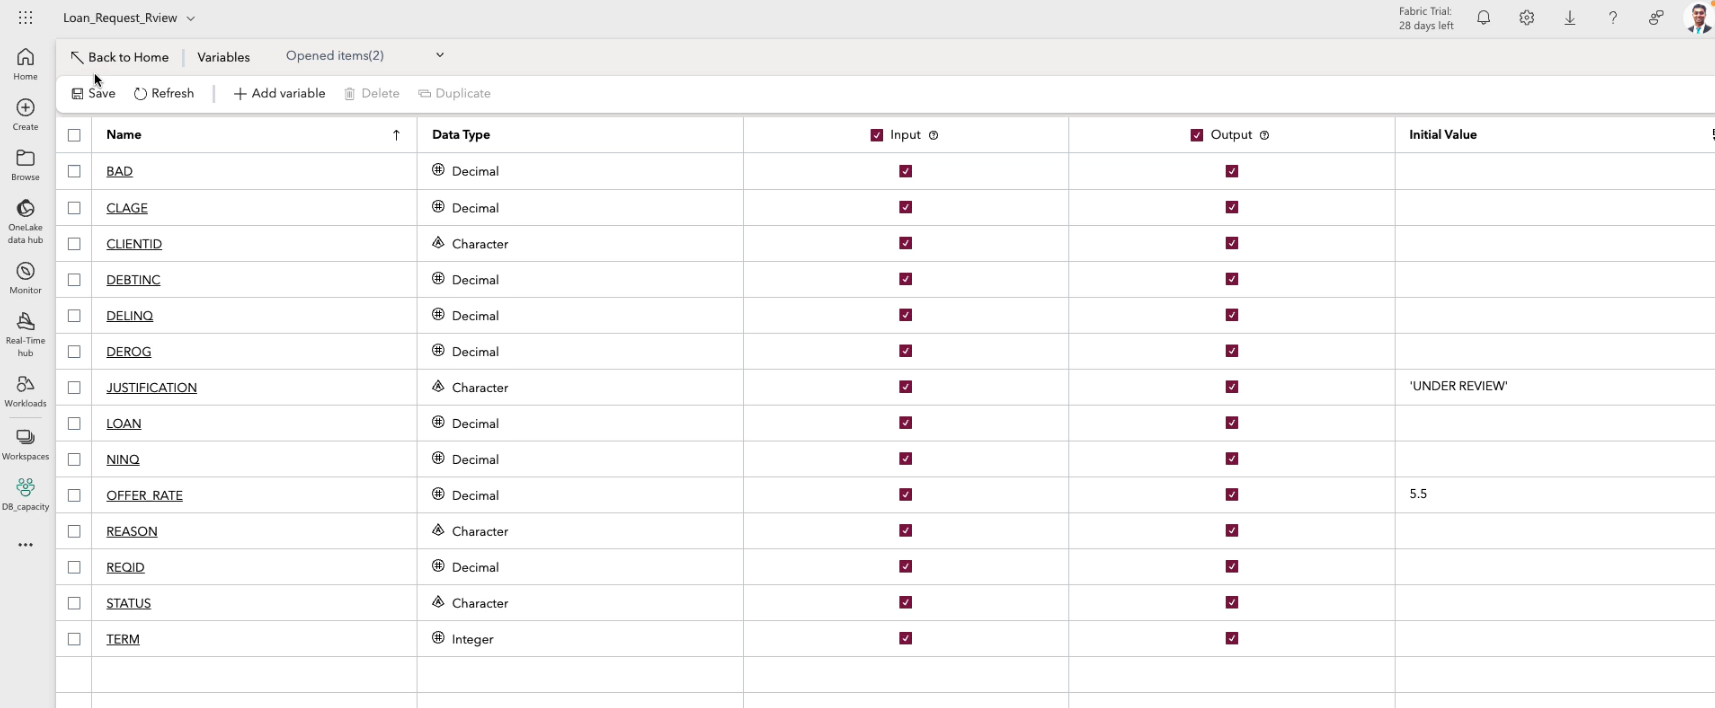Image resolution: width=1715 pixels, height=708 pixels.
Task: Sort by the Name column arrow
Action: click(396, 135)
